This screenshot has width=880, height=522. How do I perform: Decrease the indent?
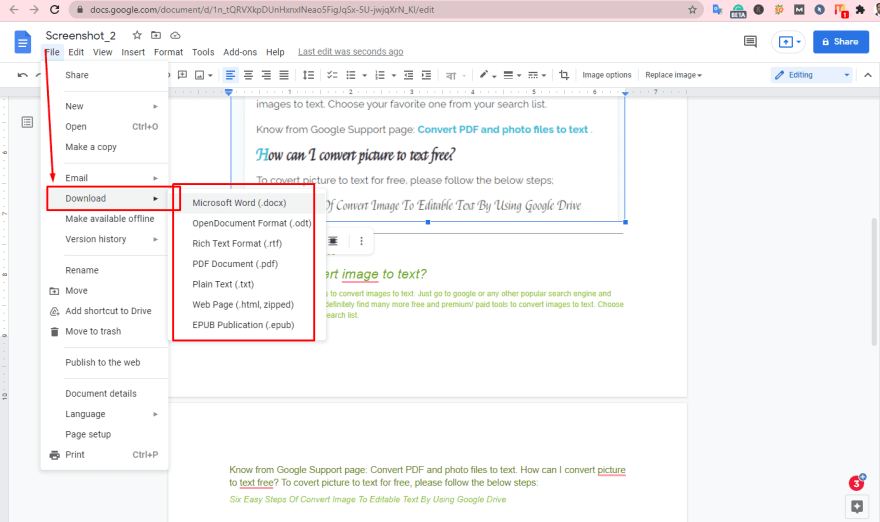[x=409, y=75]
